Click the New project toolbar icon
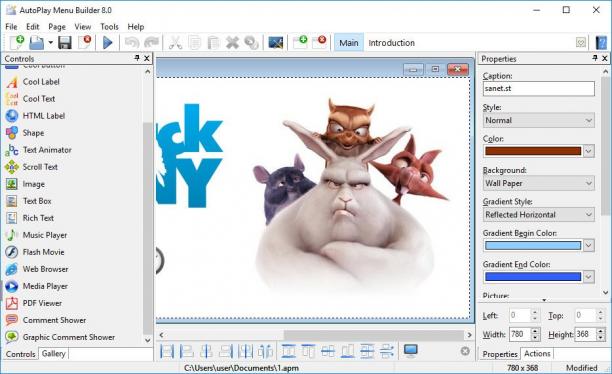The height and width of the screenshot is (374, 612). coord(16,43)
